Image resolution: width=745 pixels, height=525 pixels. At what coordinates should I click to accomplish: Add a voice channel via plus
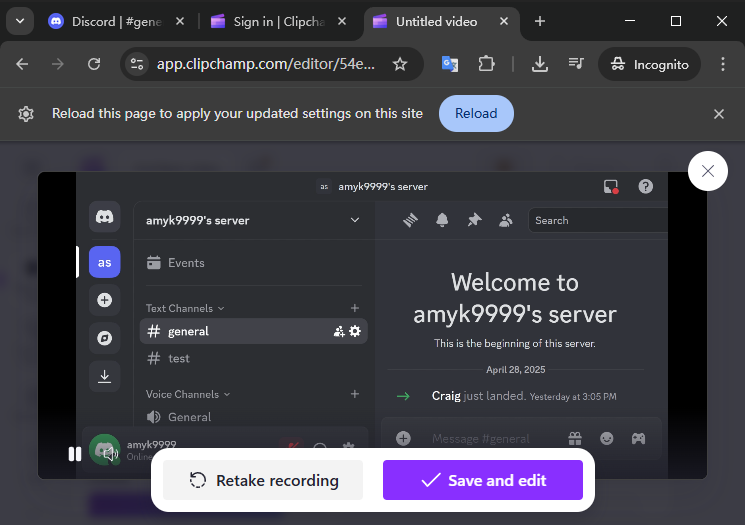pyautogui.click(x=355, y=394)
